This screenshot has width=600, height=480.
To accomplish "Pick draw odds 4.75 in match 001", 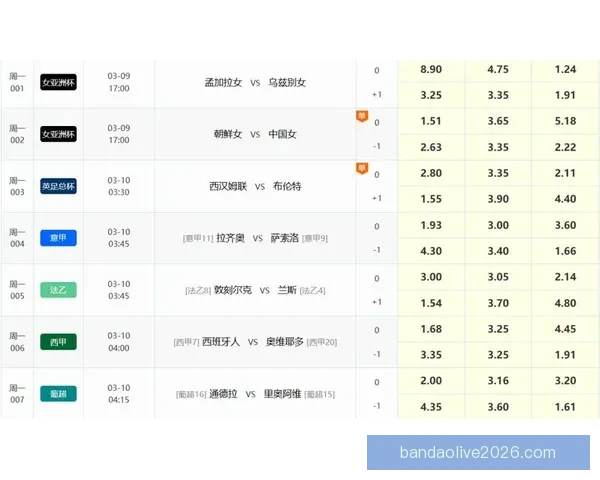I will tap(498, 70).
